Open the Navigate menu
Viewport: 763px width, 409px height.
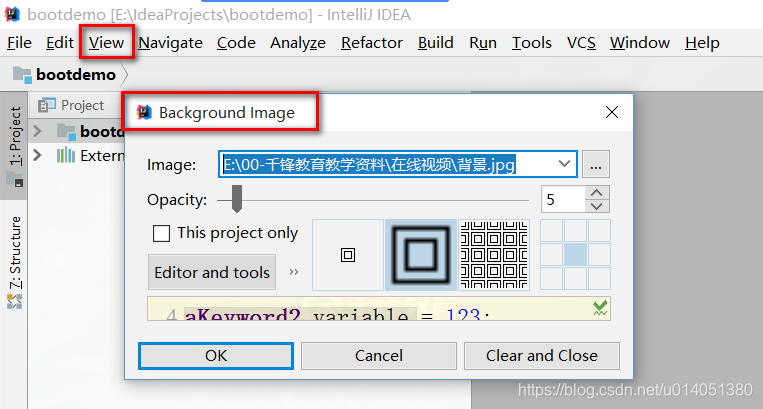pyautogui.click(x=170, y=43)
